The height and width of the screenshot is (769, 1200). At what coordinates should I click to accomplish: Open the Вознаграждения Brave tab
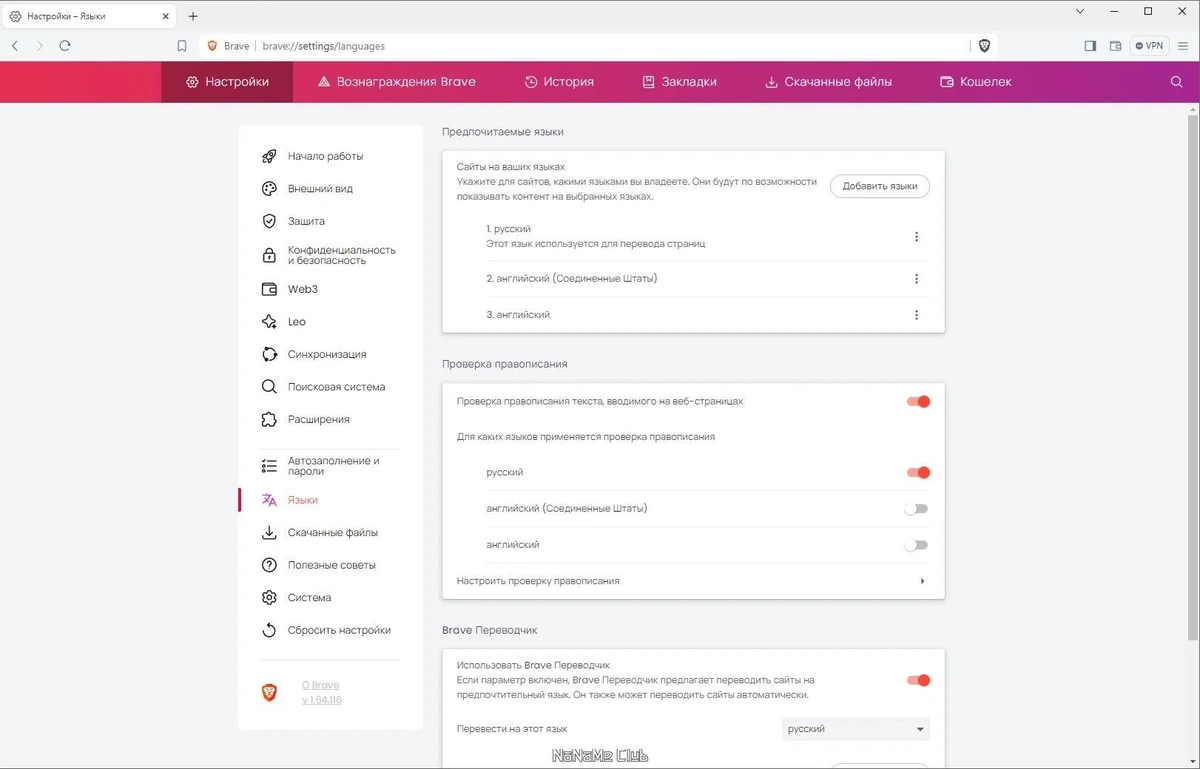click(396, 82)
